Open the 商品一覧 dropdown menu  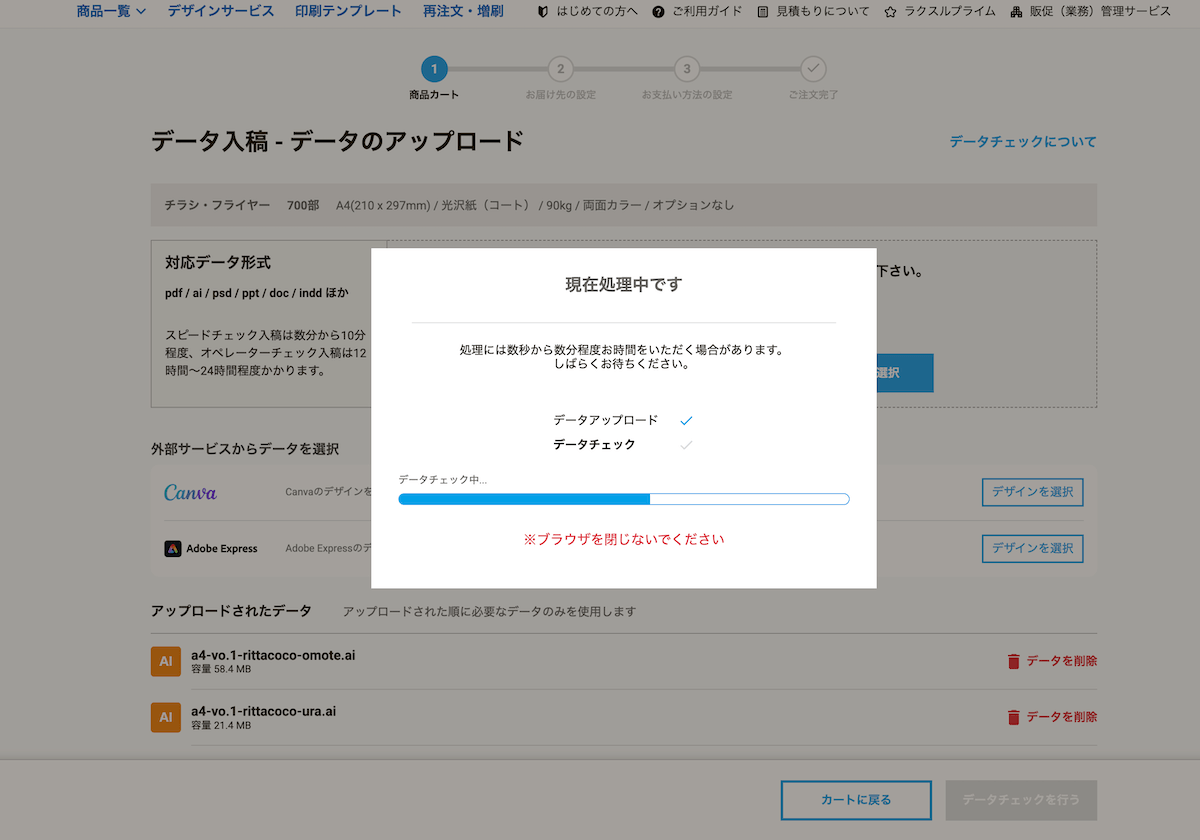111,11
